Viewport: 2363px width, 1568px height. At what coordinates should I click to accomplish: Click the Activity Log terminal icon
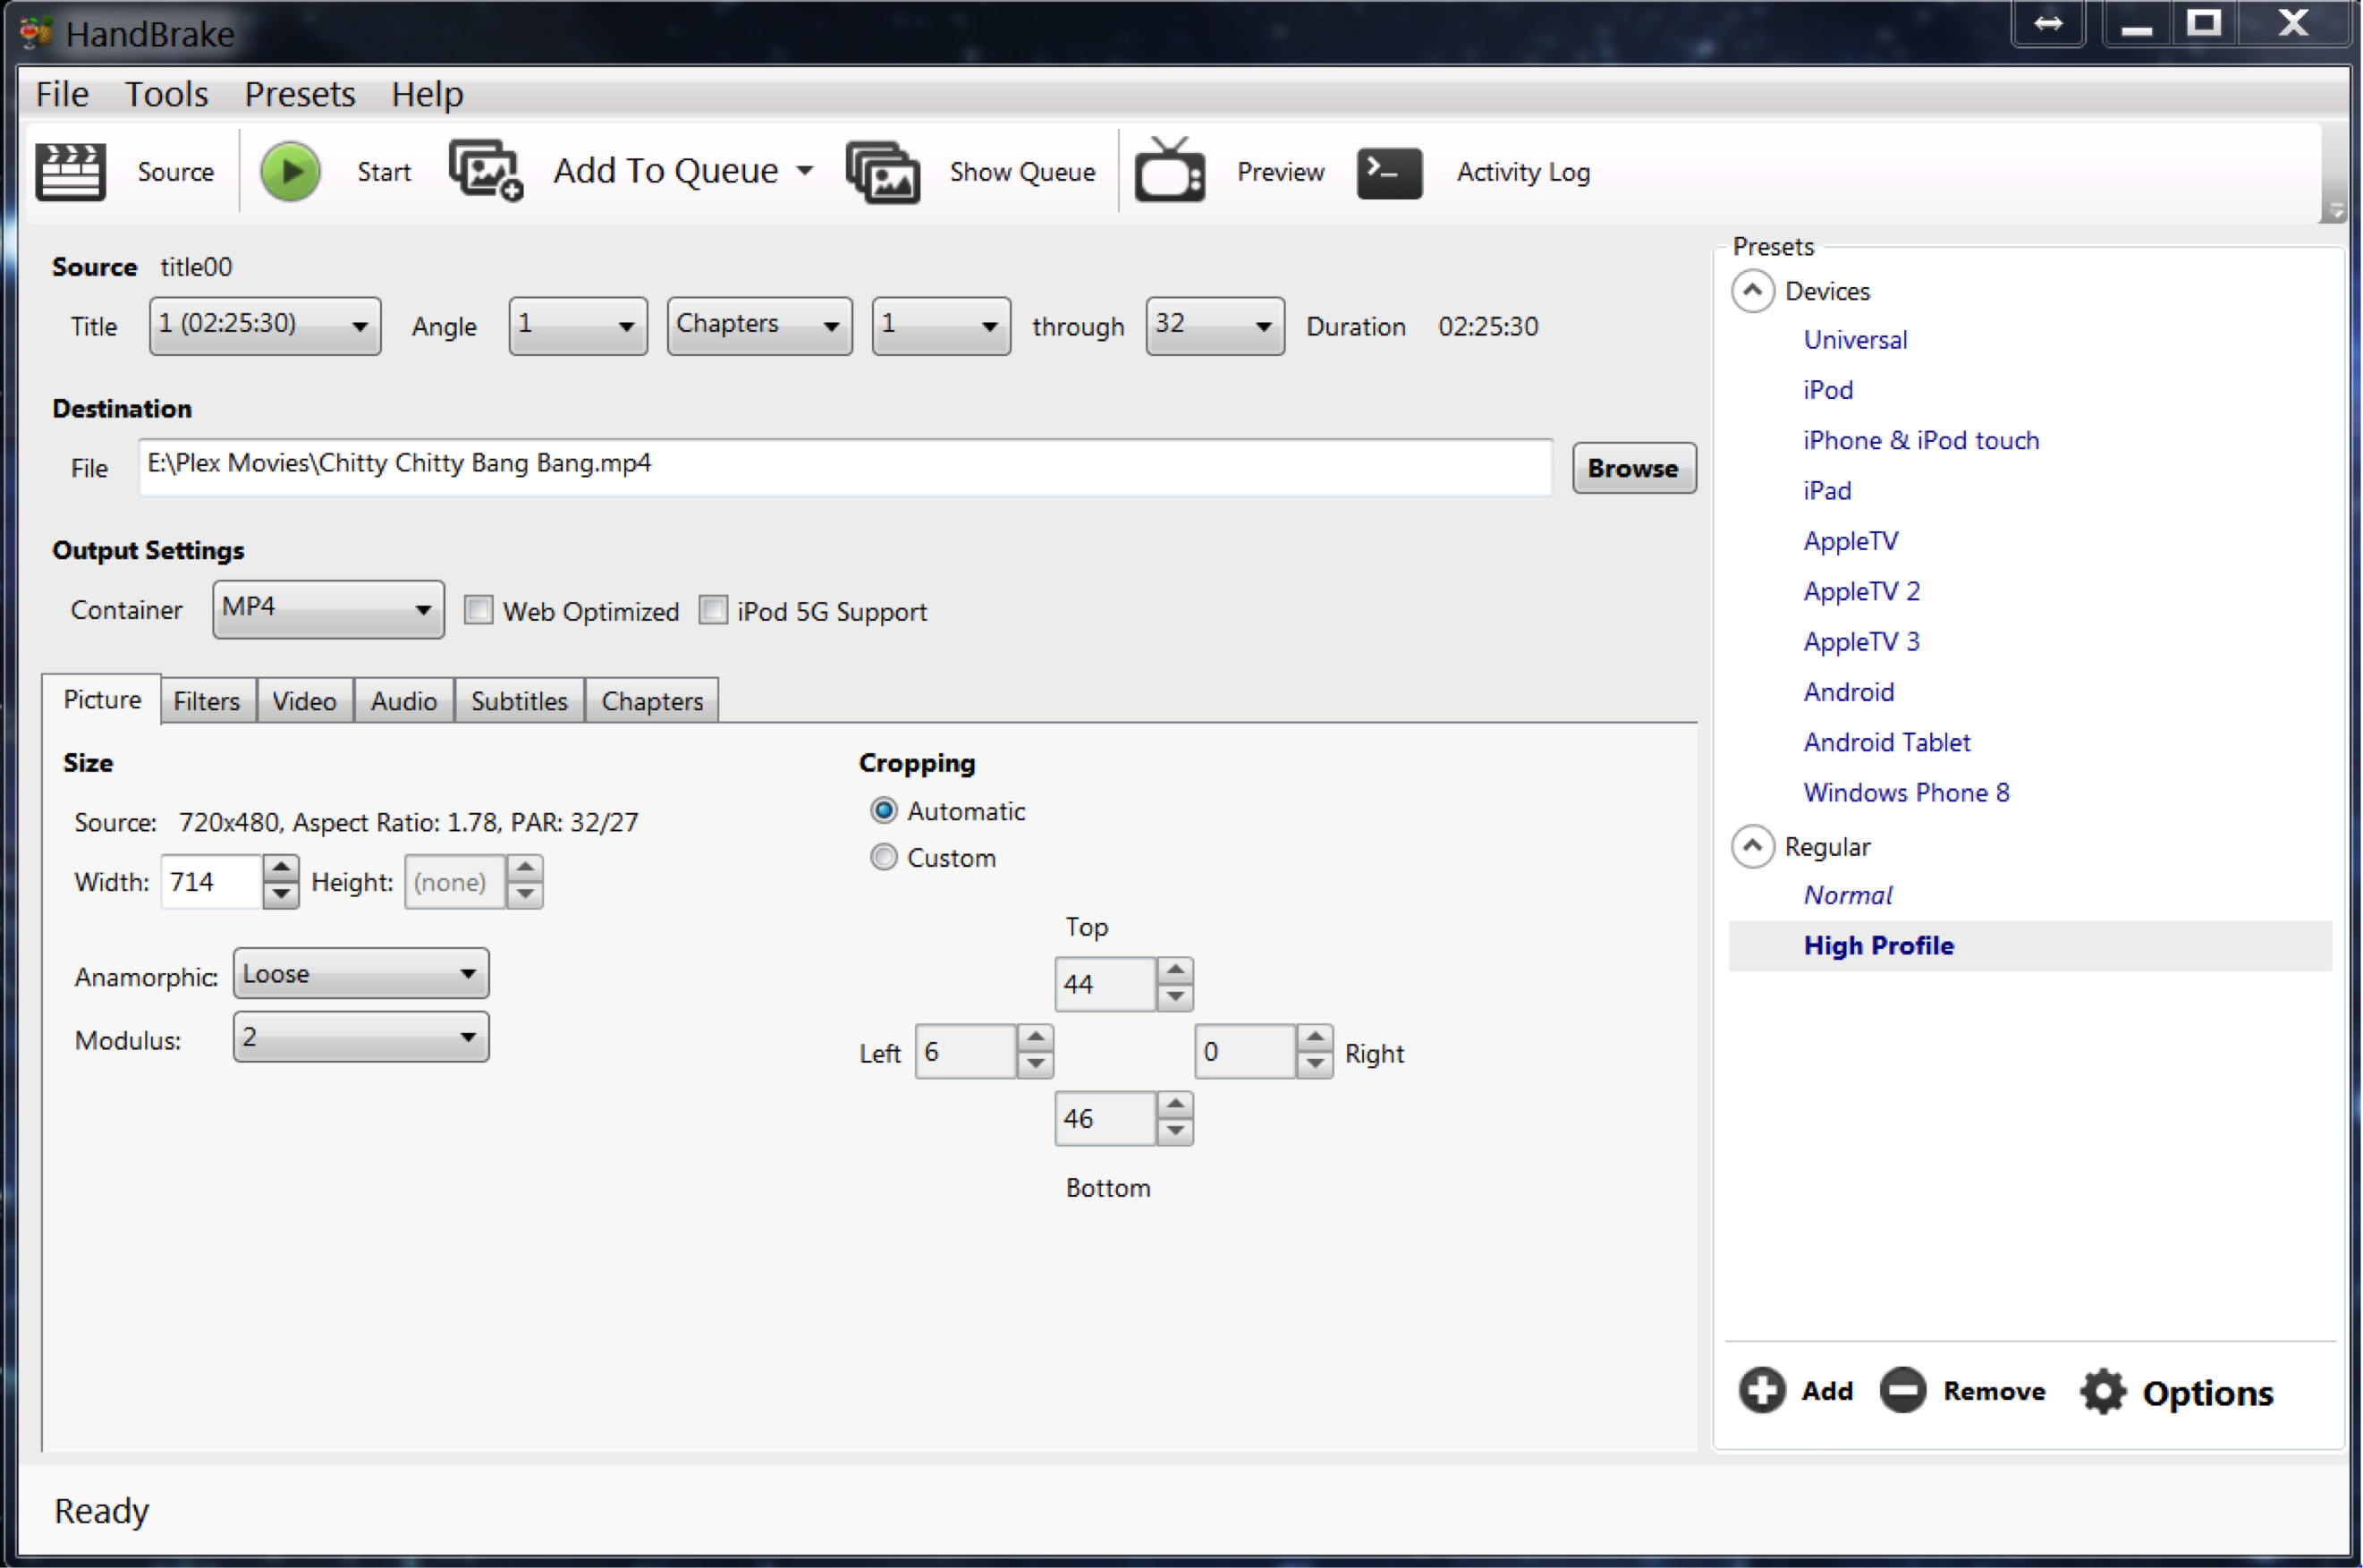pyautogui.click(x=1389, y=173)
